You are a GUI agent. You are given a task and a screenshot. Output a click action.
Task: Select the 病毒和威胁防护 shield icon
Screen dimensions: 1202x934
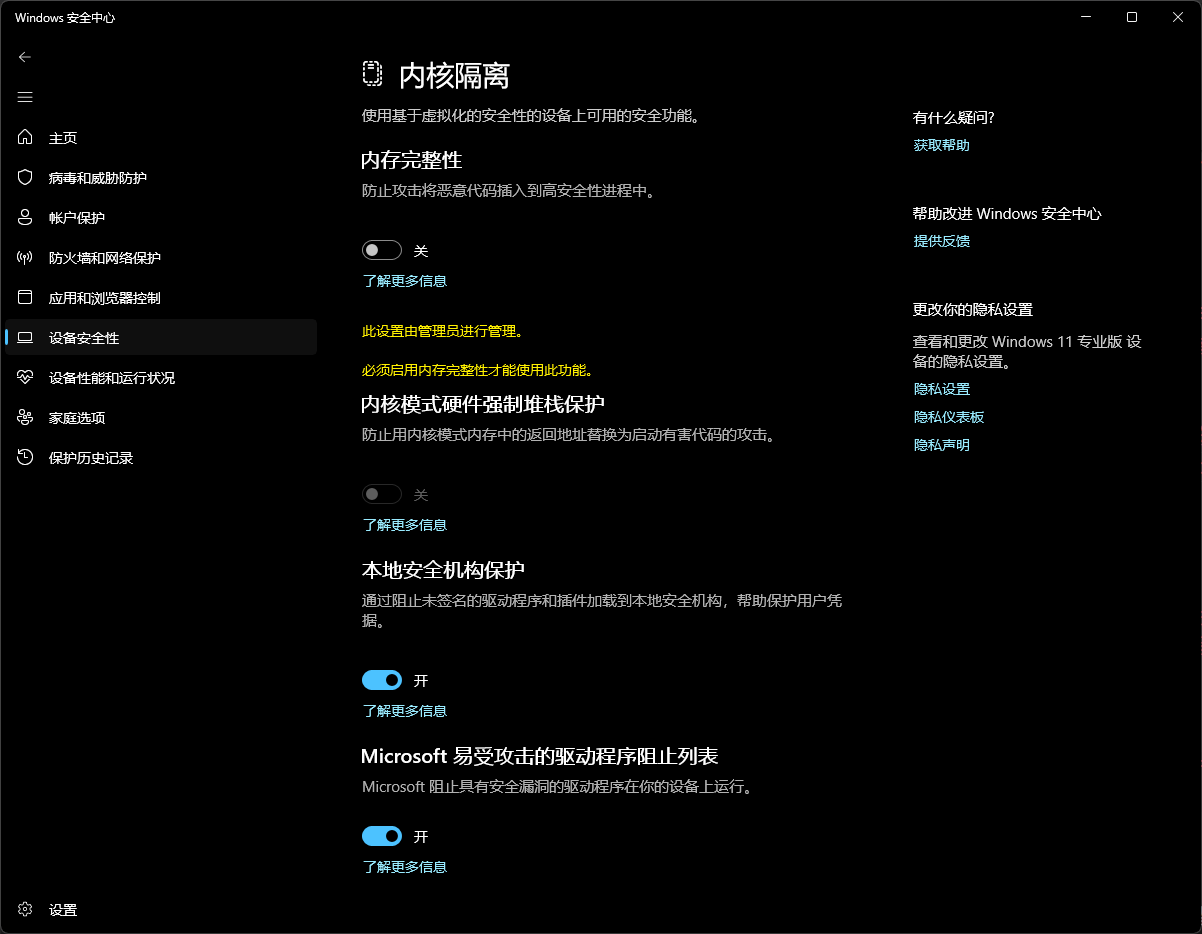pos(24,177)
